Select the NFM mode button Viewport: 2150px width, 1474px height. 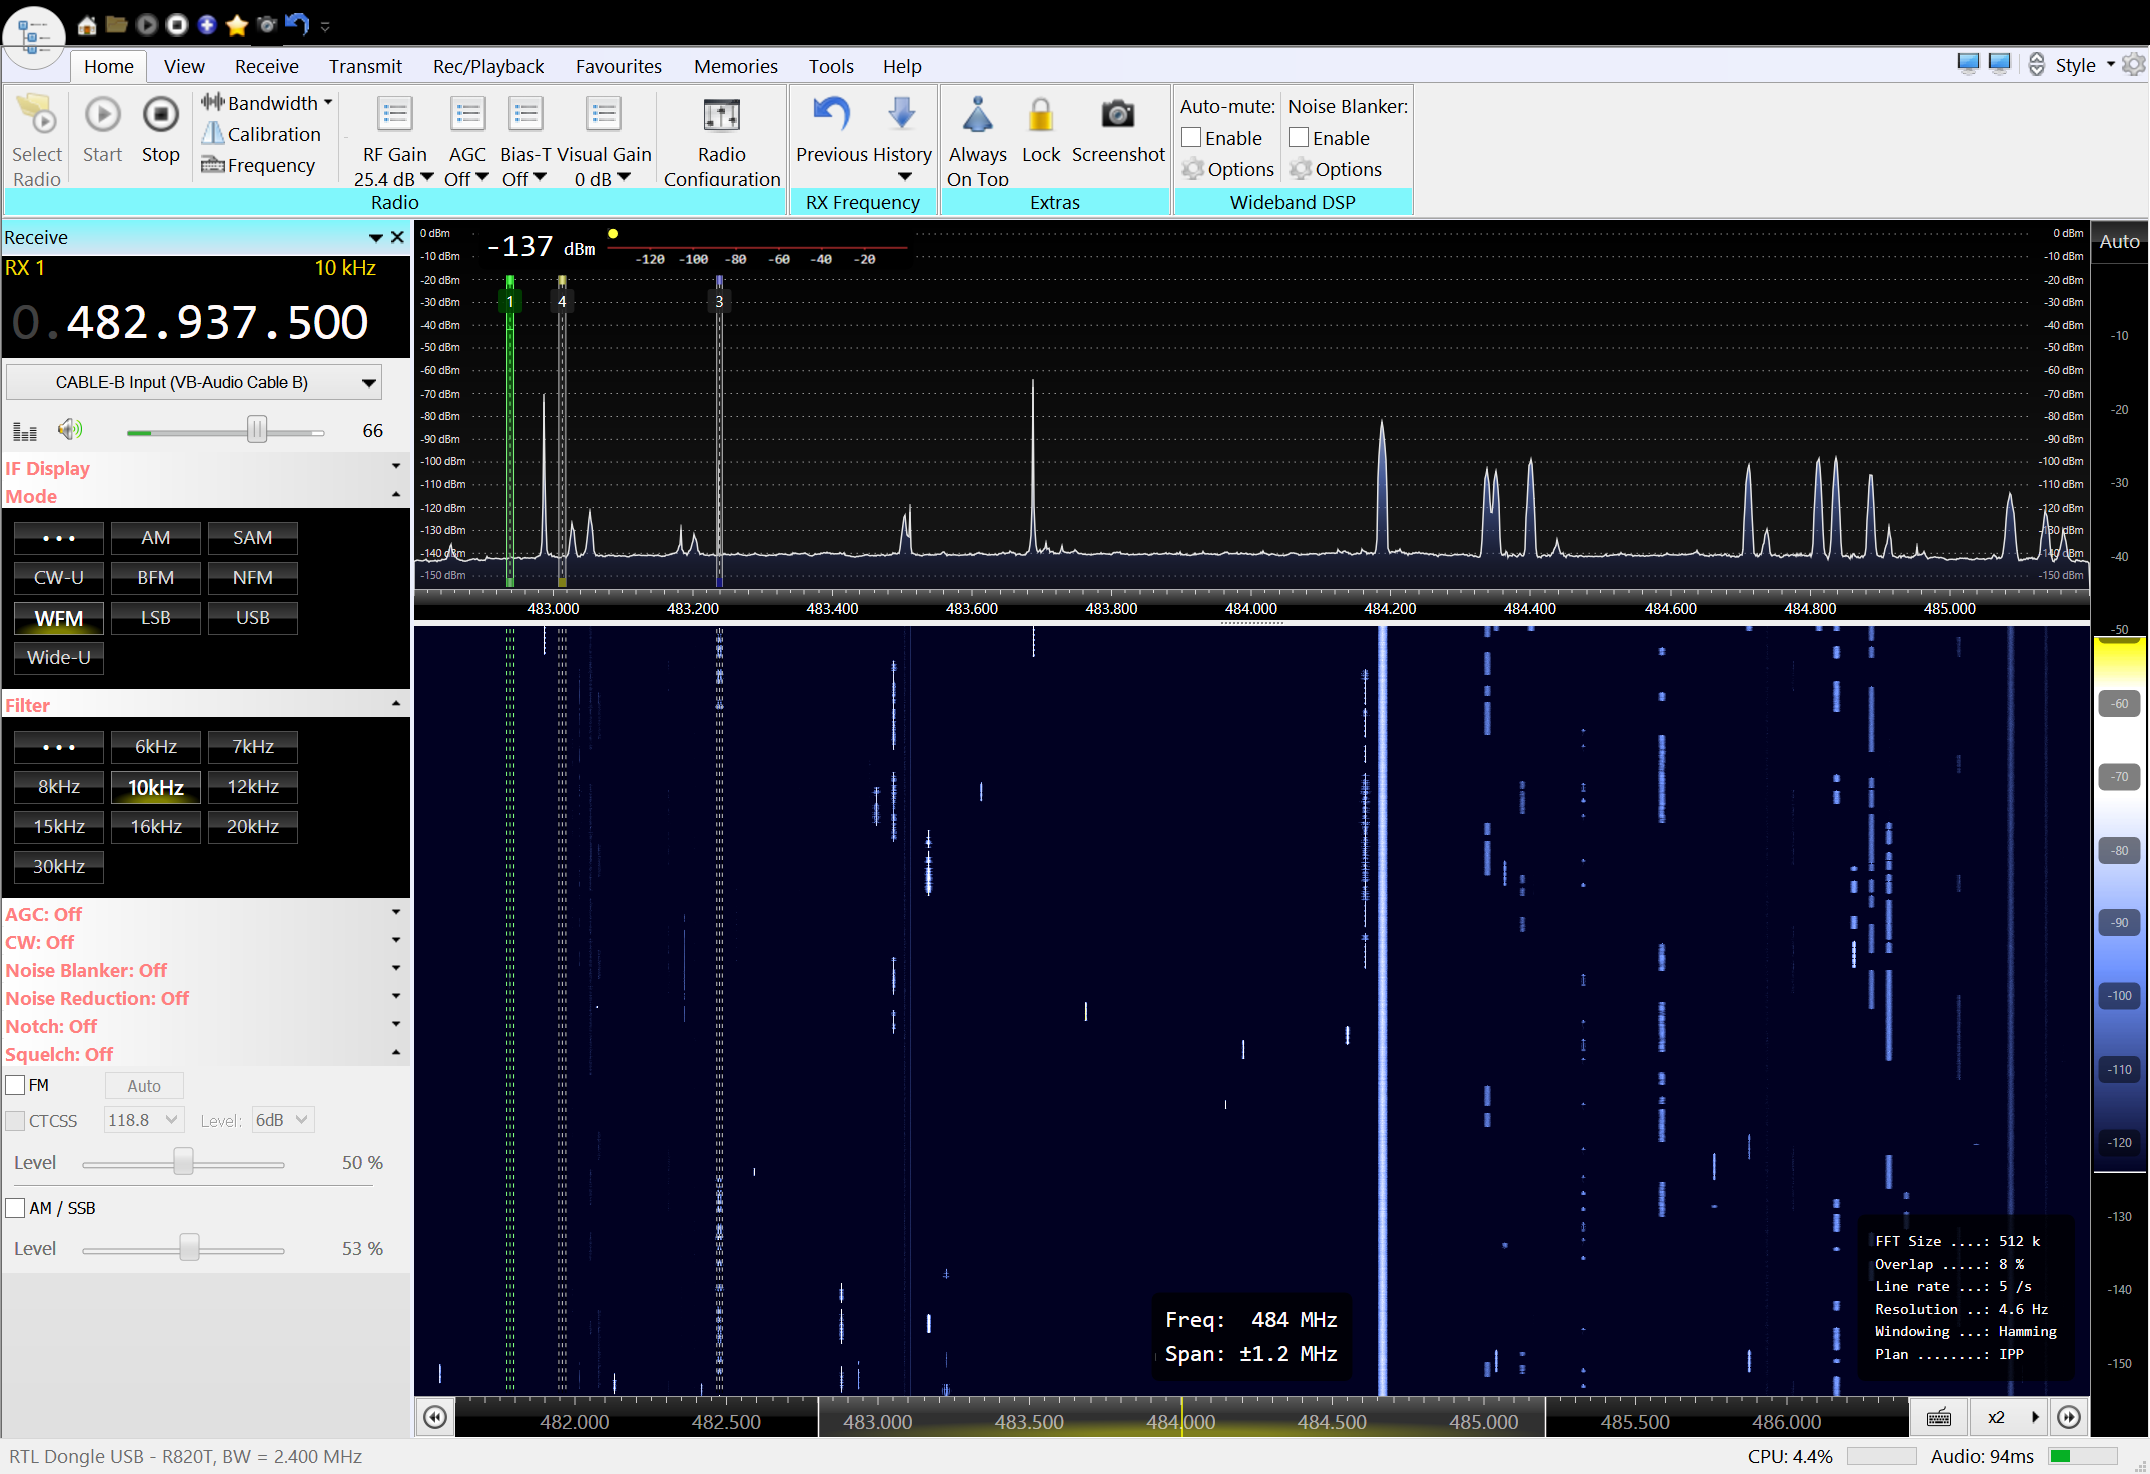252,577
